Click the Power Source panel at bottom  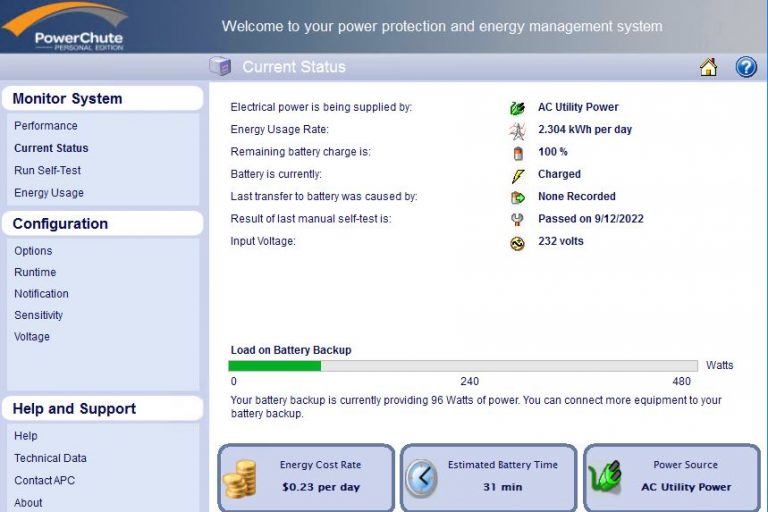point(673,477)
